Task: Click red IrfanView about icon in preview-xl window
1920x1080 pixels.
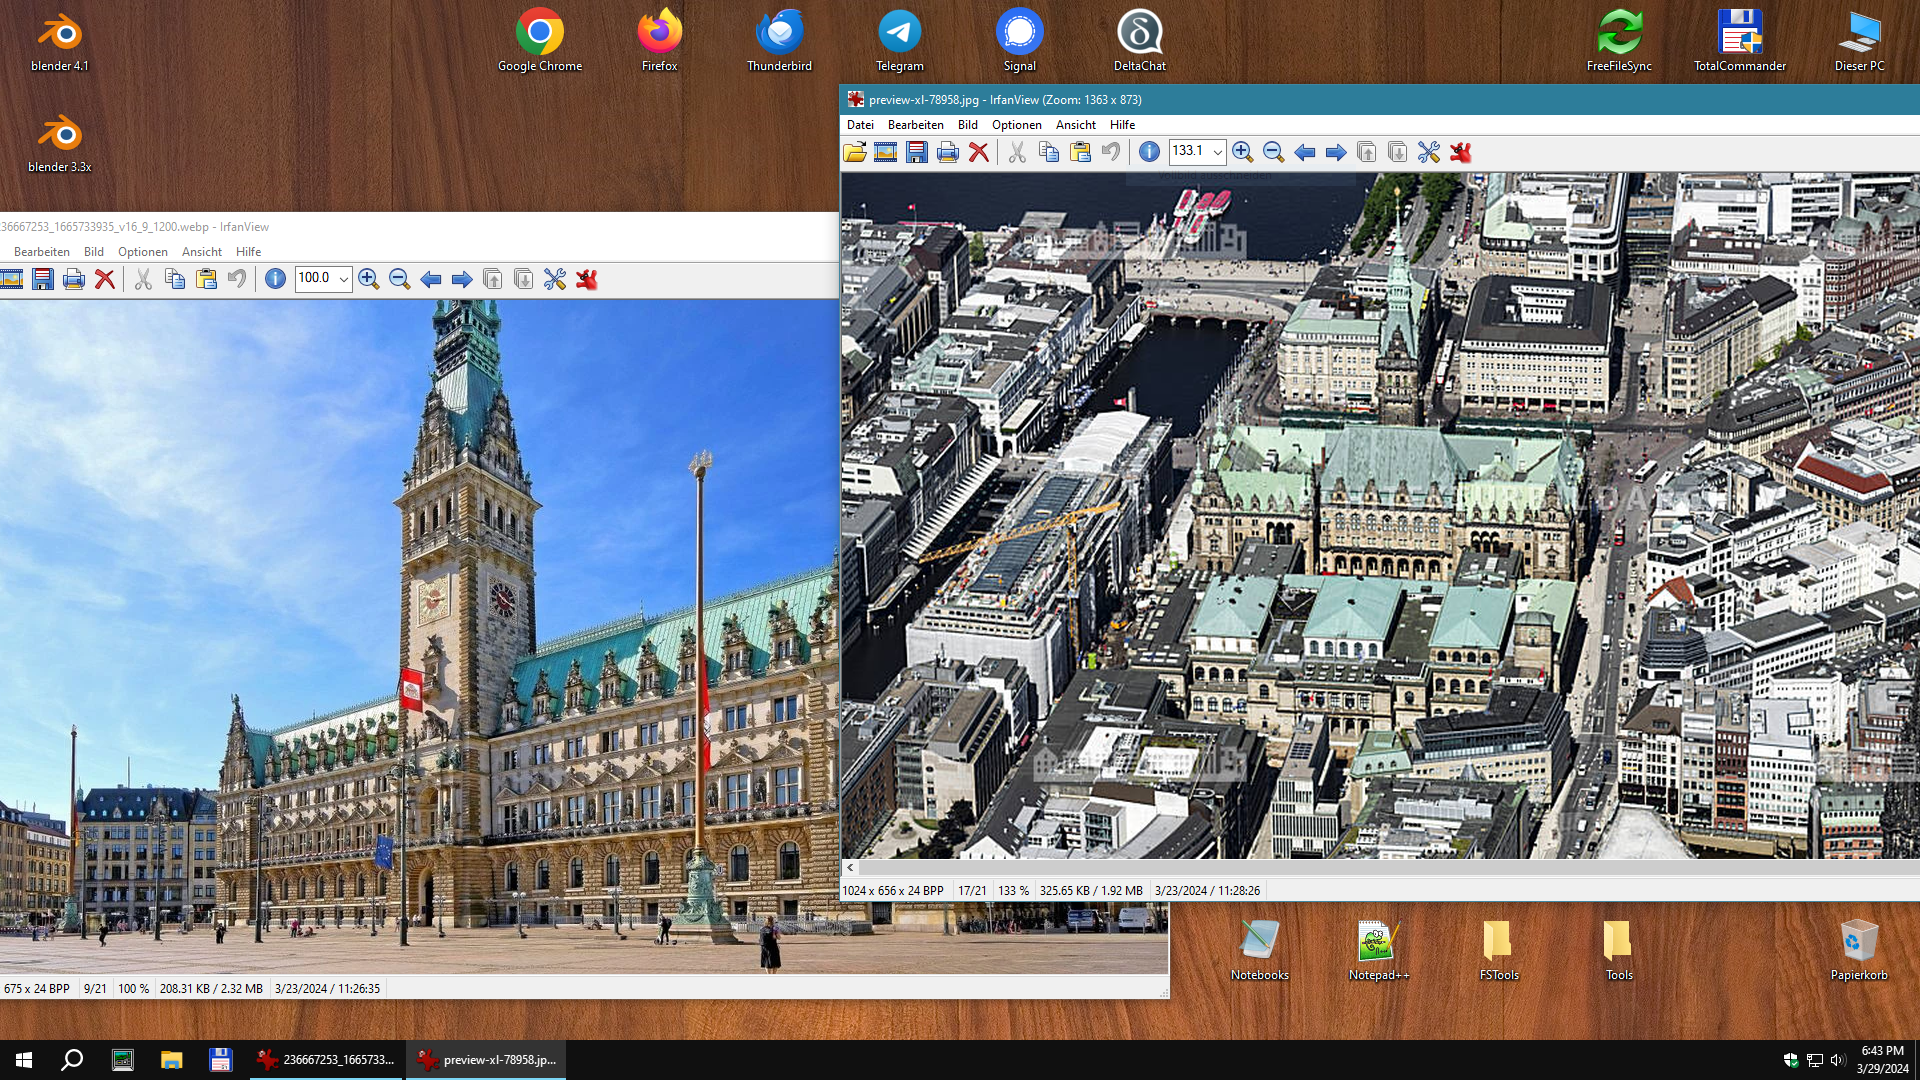Action: click(1460, 152)
